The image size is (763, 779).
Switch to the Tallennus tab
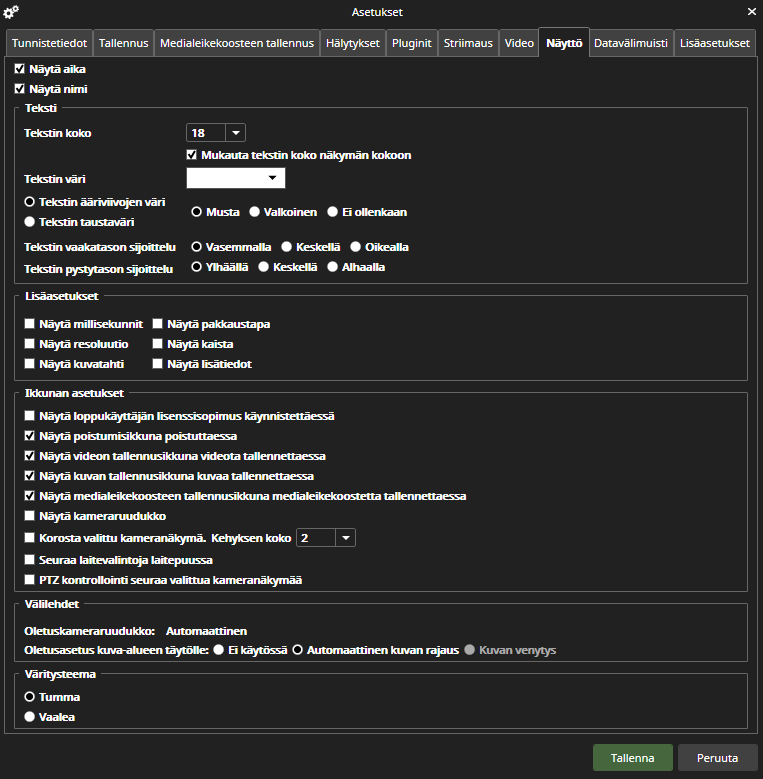point(124,43)
